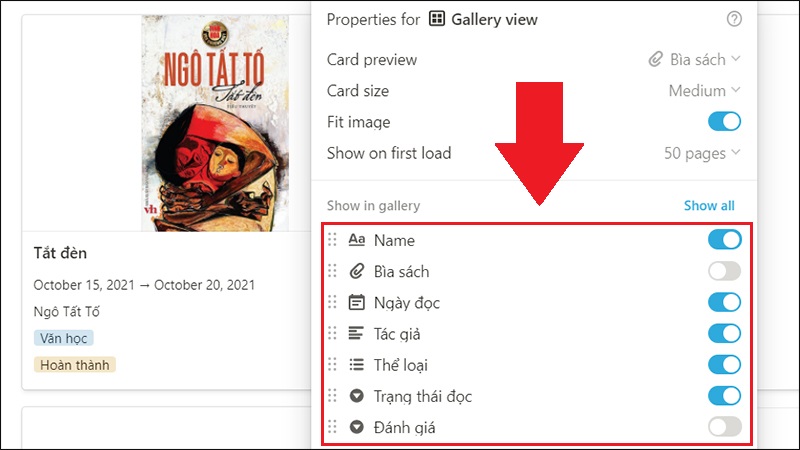Enable the Bìa sách property toggle

pyautogui.click(x=724, y=271)
